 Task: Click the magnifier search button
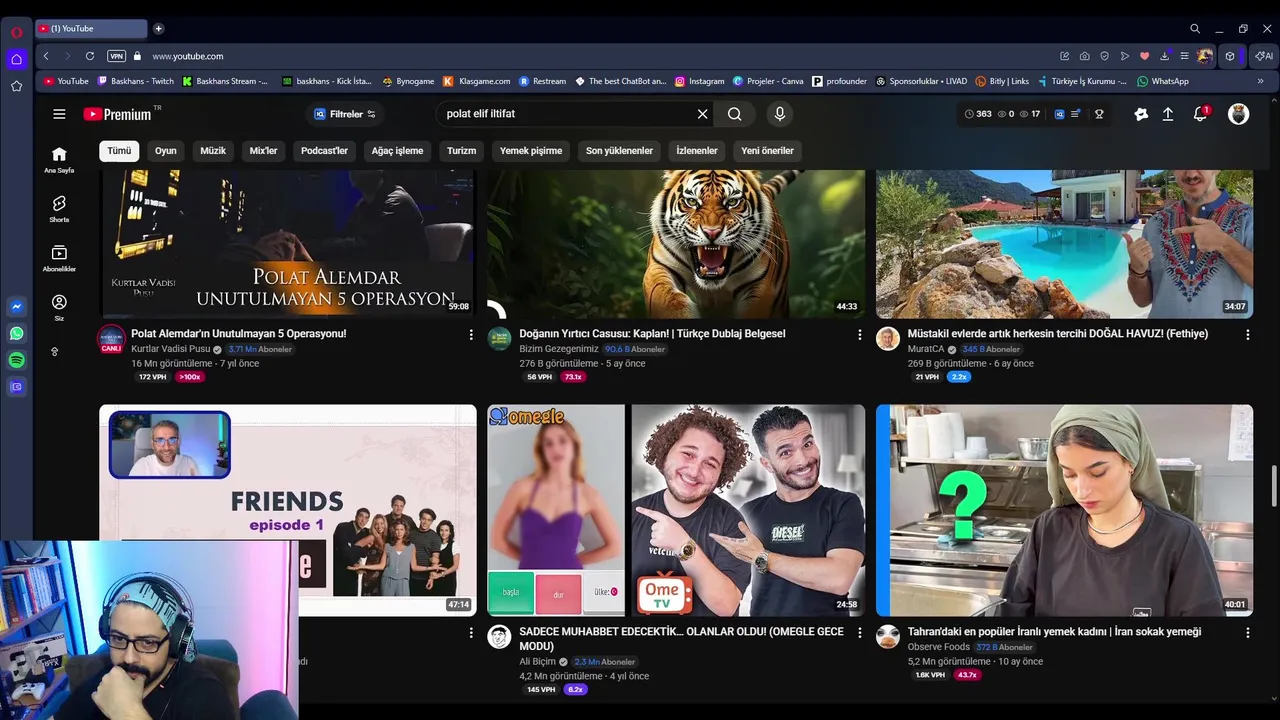point(735,114)
